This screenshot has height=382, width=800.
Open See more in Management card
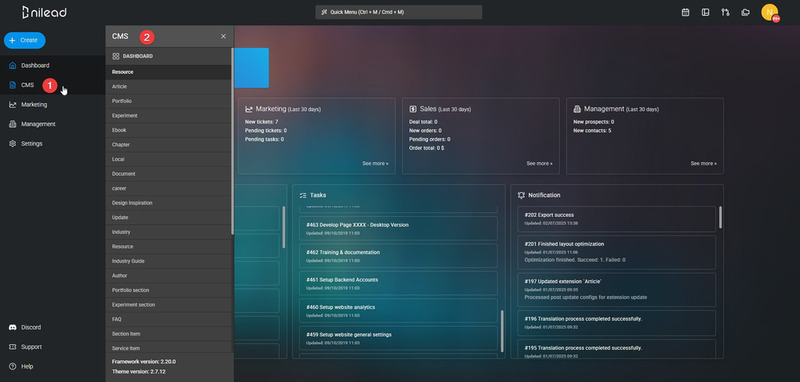[704, 164]
